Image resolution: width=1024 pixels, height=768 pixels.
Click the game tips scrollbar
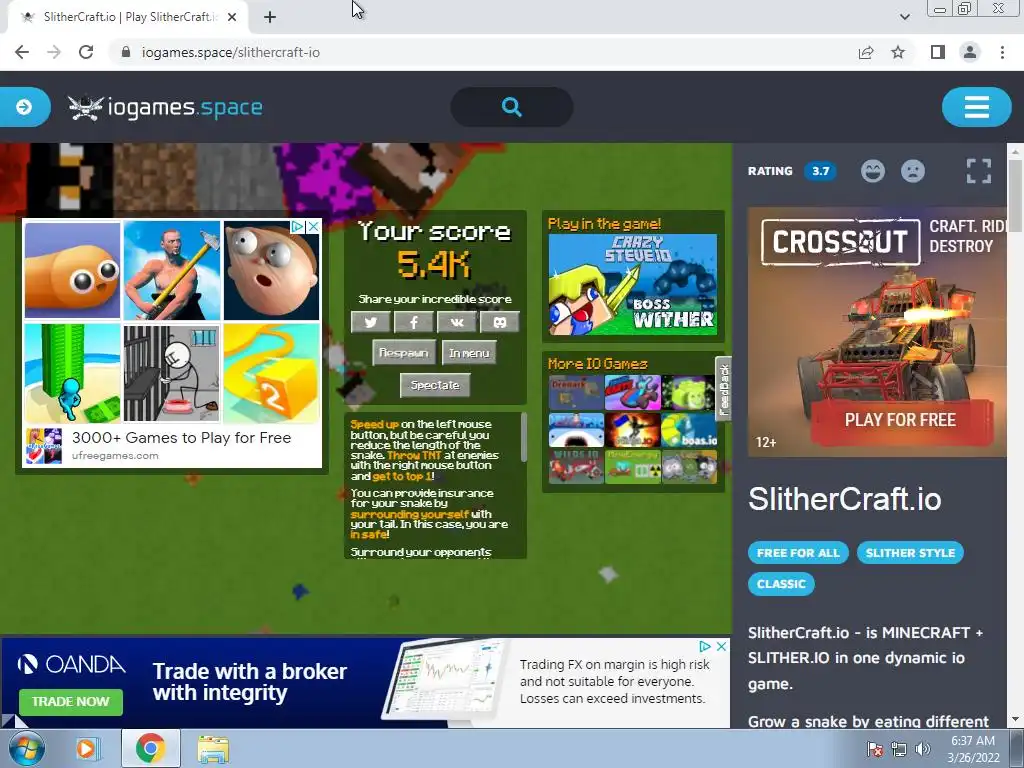[523, 438]
